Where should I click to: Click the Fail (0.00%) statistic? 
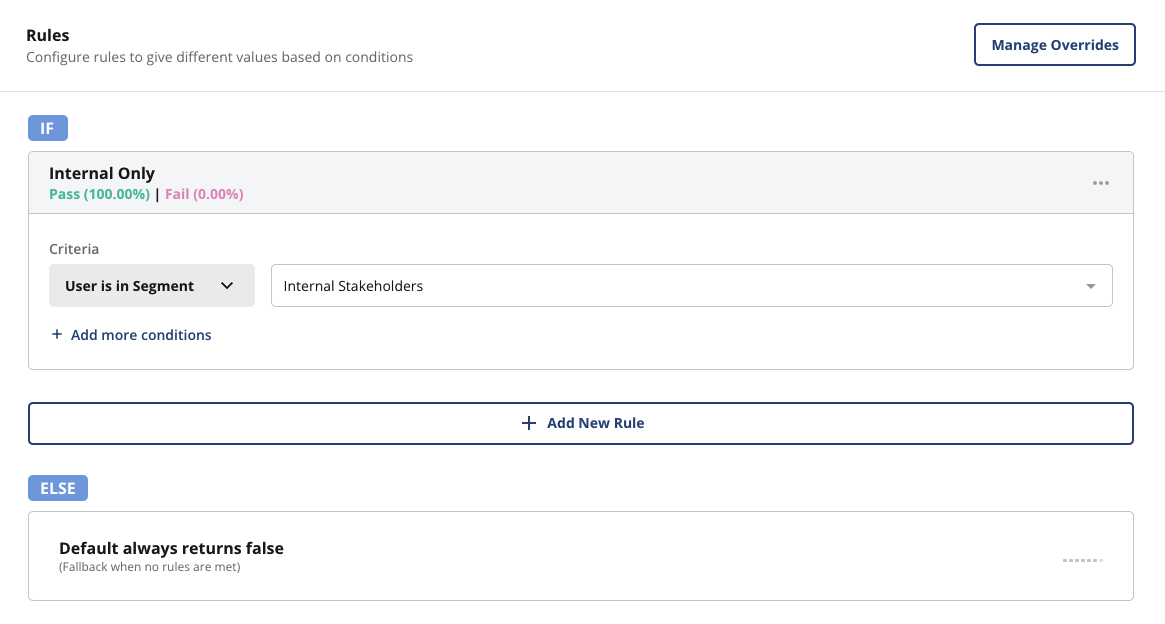(x=204, y=194)
